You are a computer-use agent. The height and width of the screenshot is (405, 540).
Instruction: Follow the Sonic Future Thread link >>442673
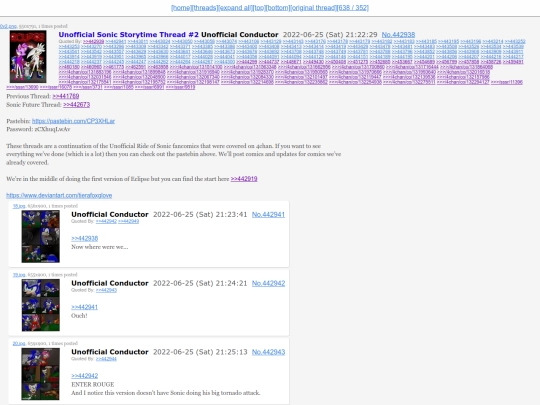coord(76,104)
